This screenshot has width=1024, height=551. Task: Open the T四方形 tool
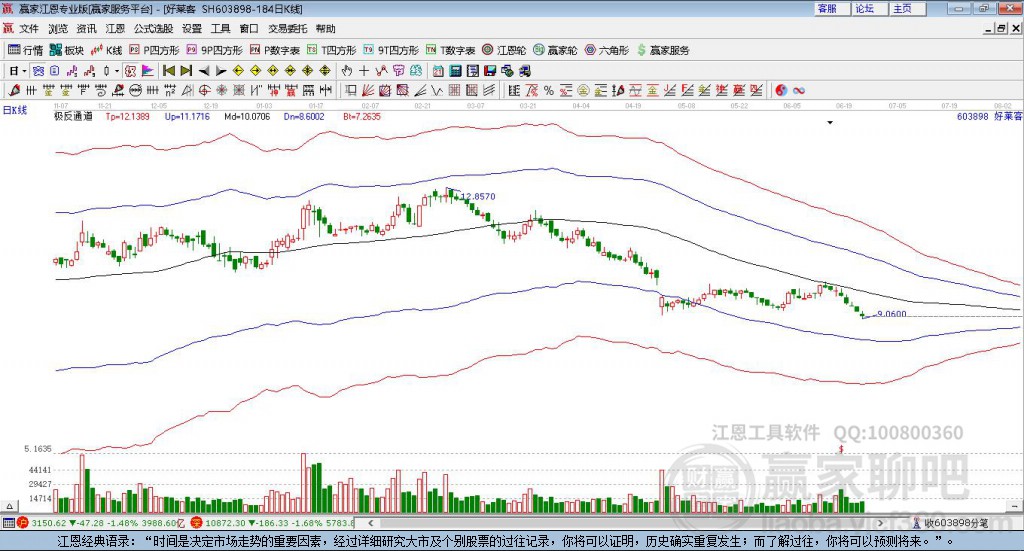point(331,50)
